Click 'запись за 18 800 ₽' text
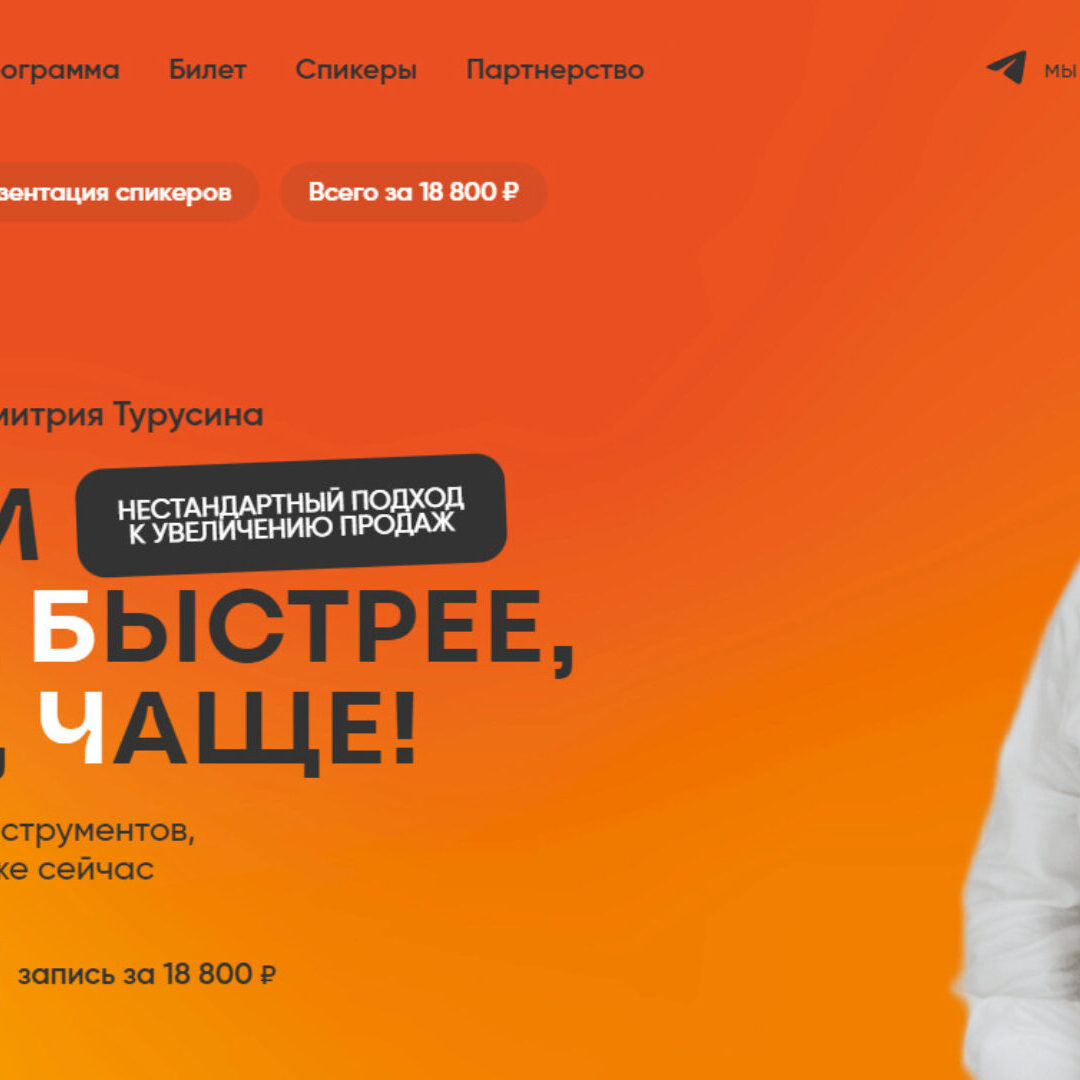Image resolution: width=1080 pixels, height=1080 pixels. click(147, 975)
